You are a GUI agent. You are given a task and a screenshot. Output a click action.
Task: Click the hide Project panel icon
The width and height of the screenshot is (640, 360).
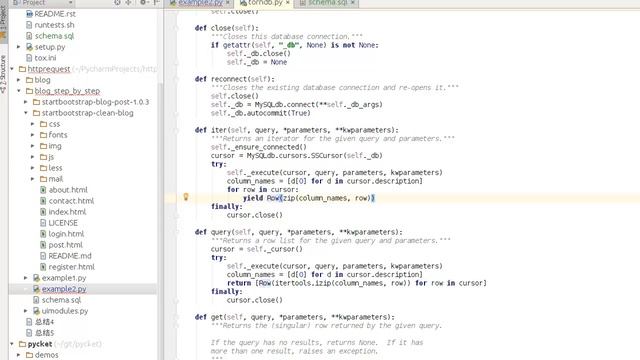pyautogui.click(x=156, y=2)
